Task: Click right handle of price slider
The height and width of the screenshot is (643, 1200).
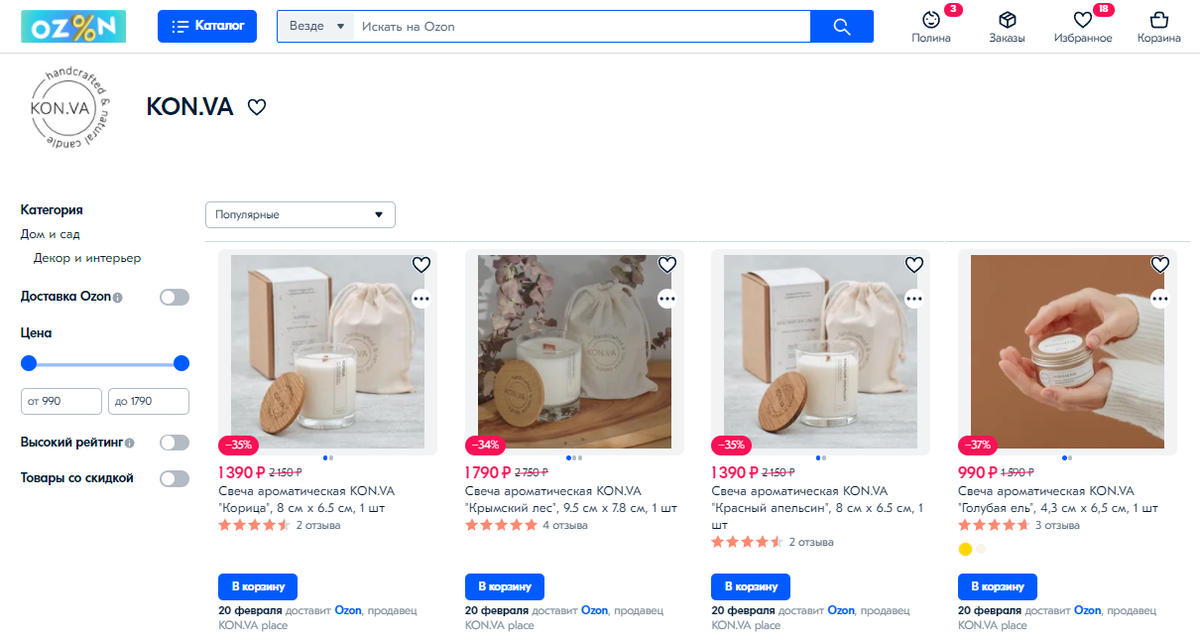Action: point(181,363)
